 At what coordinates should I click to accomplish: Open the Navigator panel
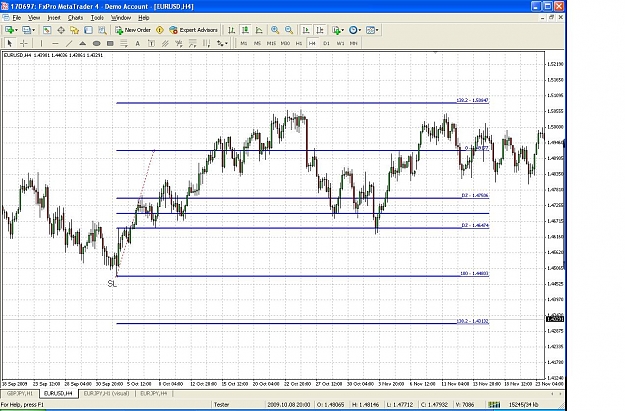point(75,30)
